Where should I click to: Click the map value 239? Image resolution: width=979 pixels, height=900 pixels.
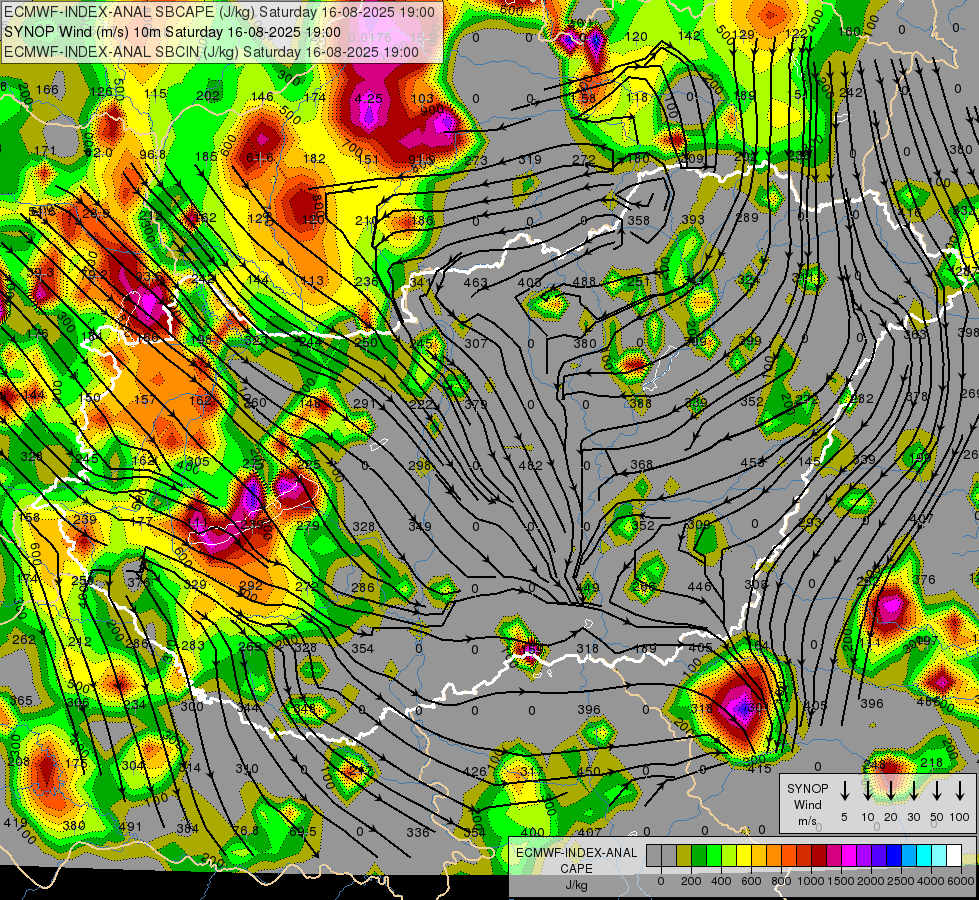(x=85, y=520)
